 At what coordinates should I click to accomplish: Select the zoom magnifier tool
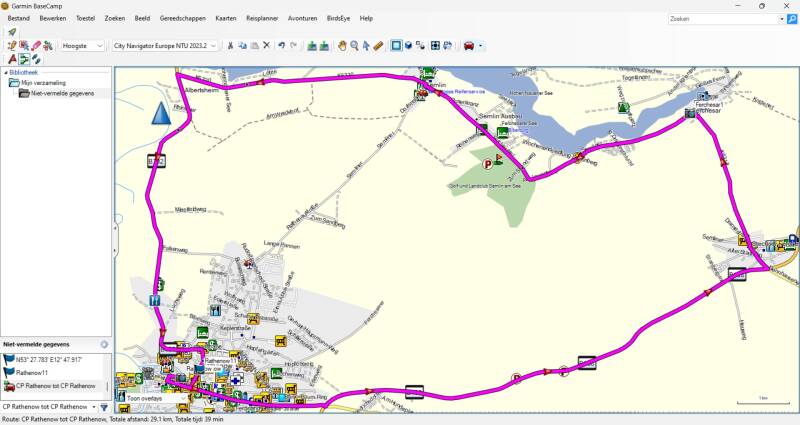354,45
